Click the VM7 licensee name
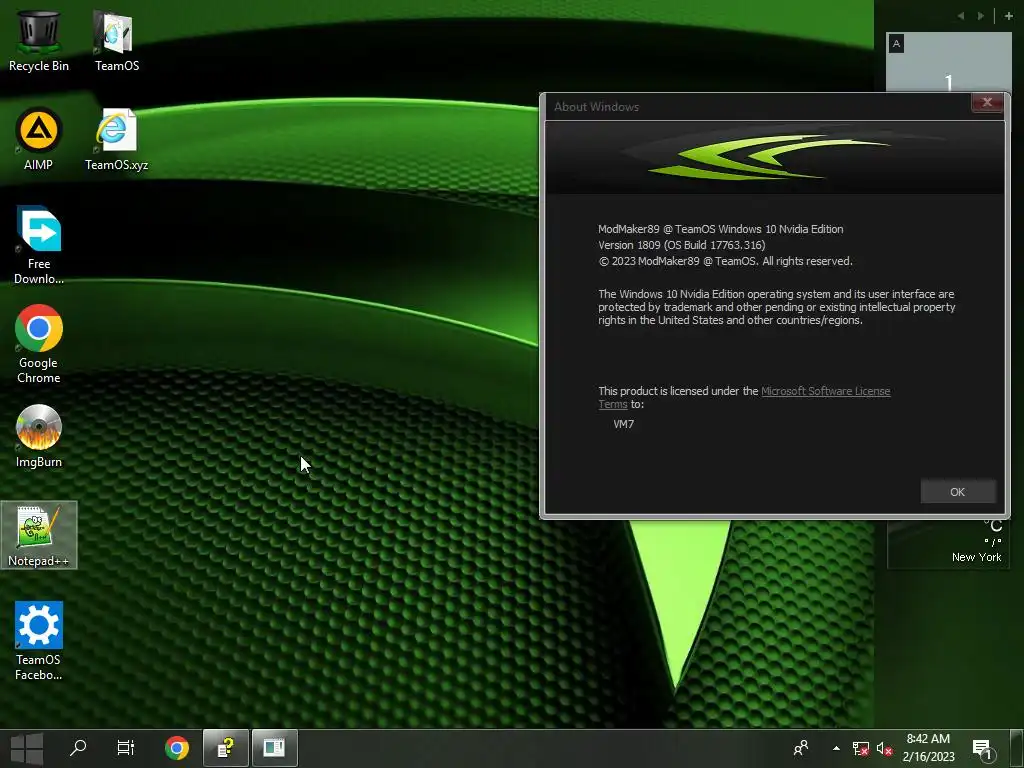Screen dimensions: 1024x768 [624, 424]
